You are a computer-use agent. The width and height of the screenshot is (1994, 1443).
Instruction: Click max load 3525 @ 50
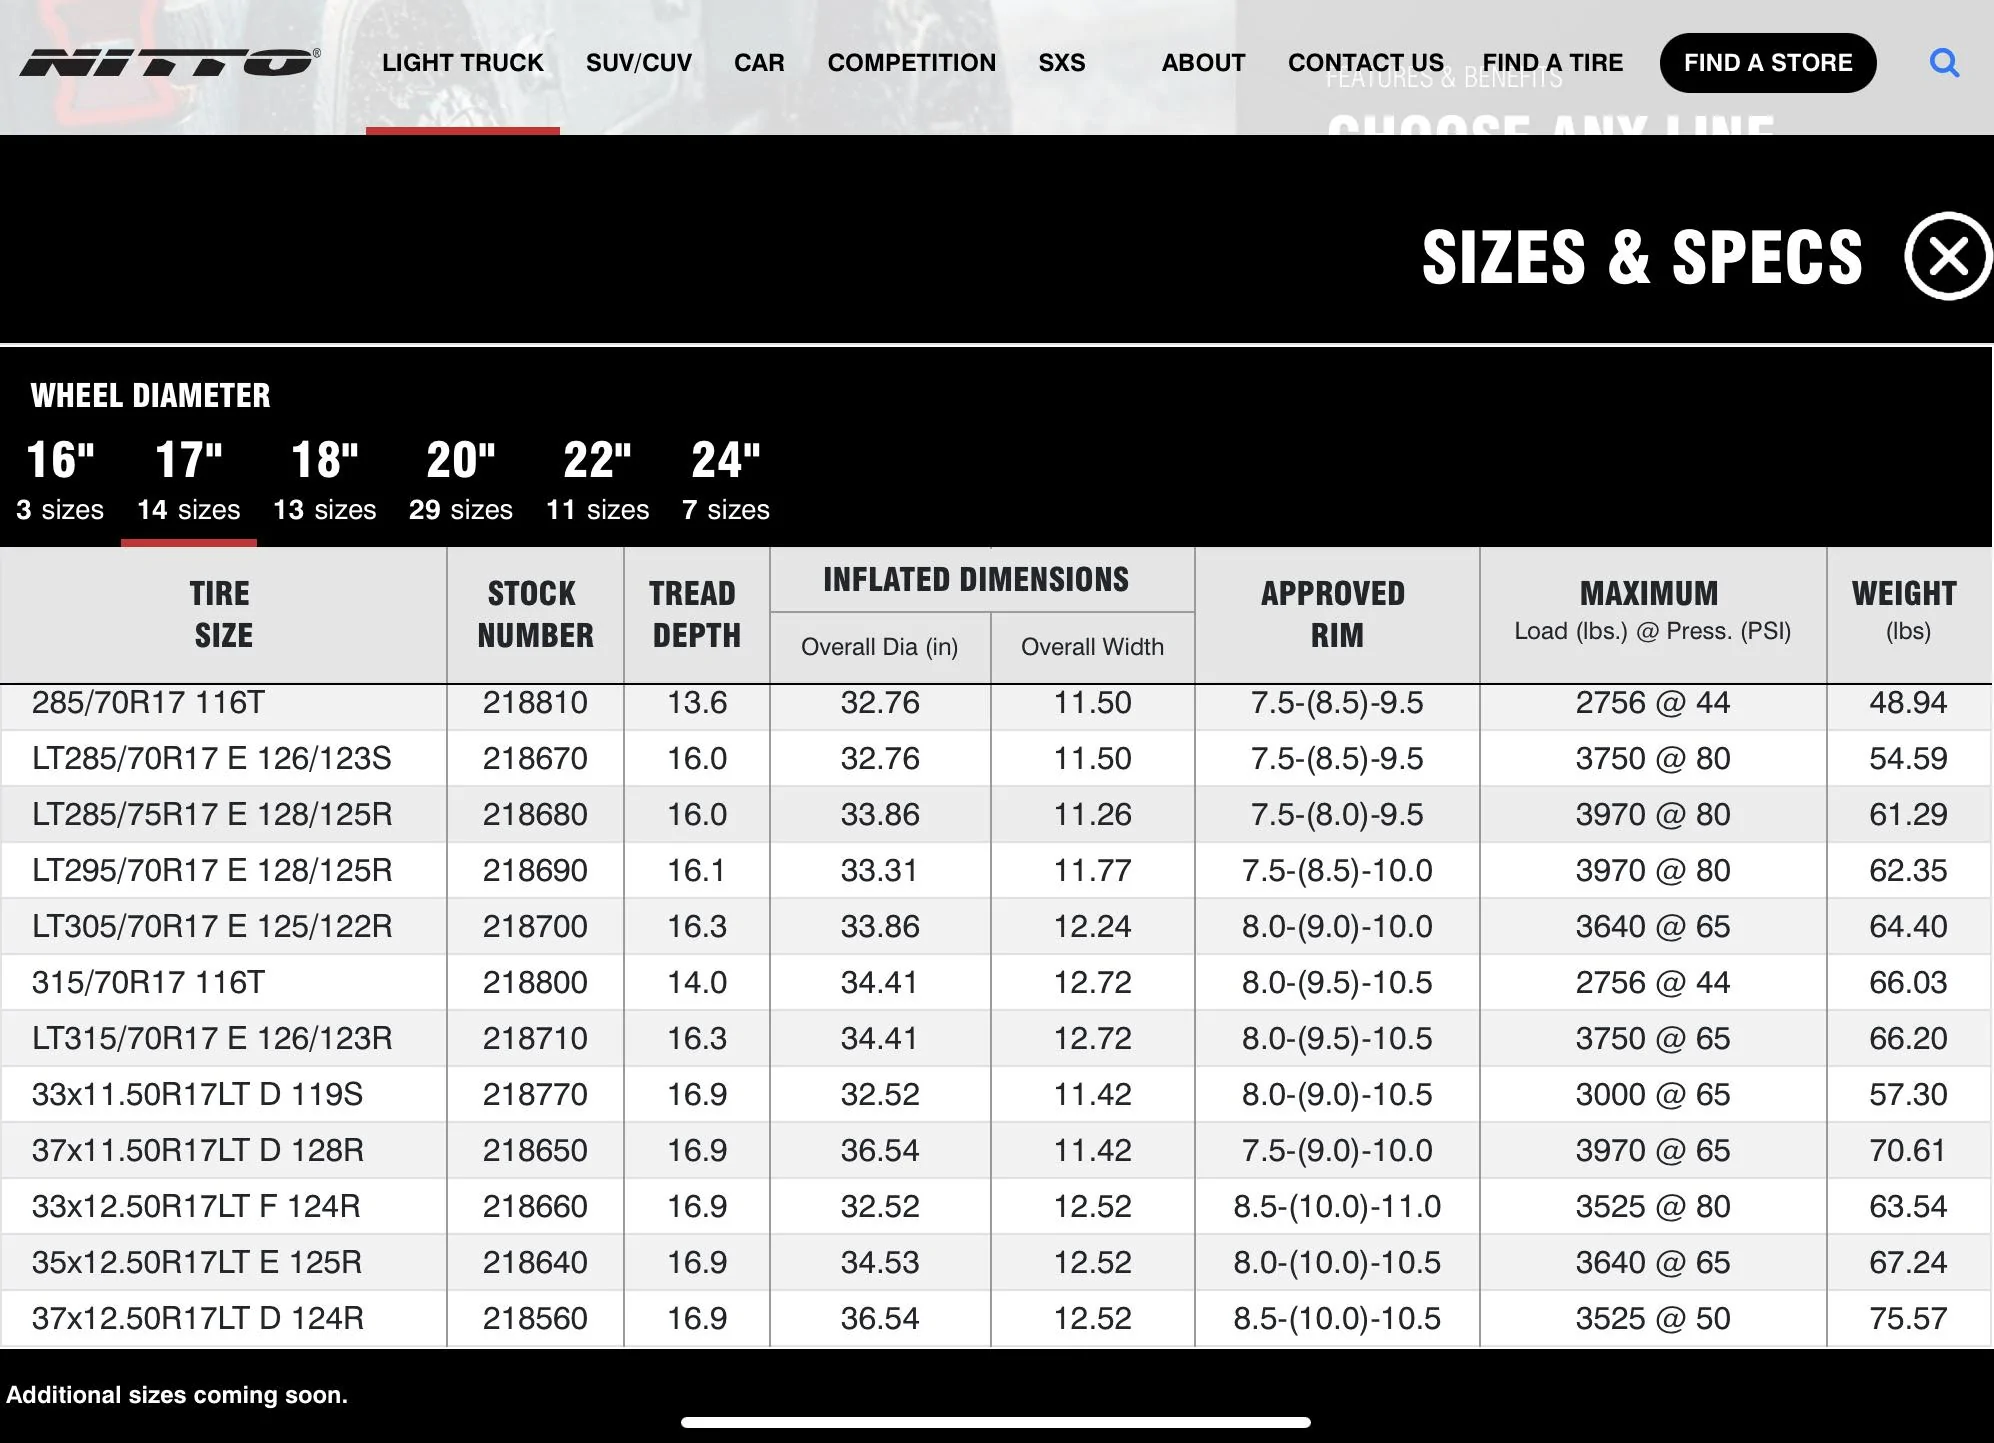pos(1653,1319)
